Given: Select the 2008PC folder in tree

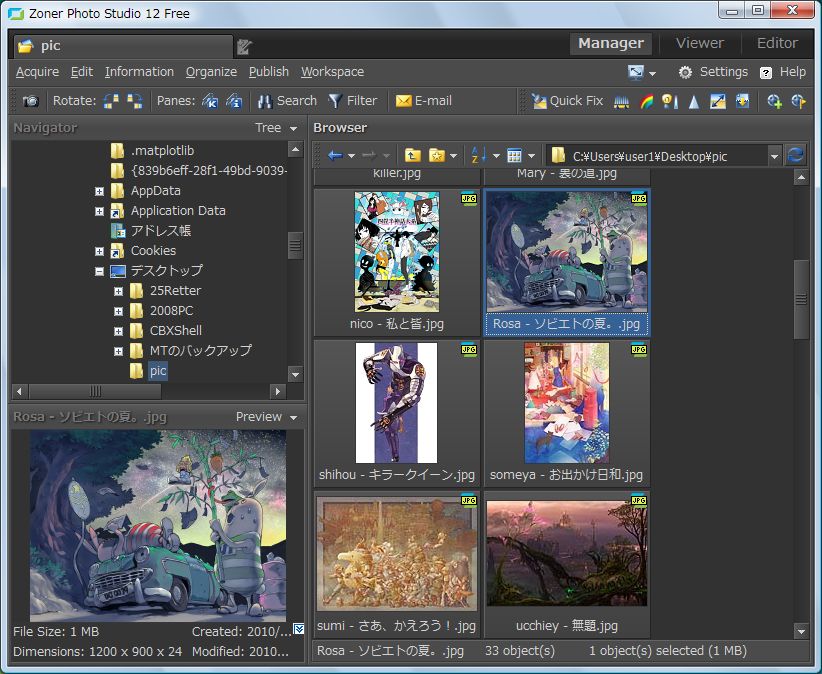Looking at the screenshot, I should pyautogui.click(x=171, y=311).
